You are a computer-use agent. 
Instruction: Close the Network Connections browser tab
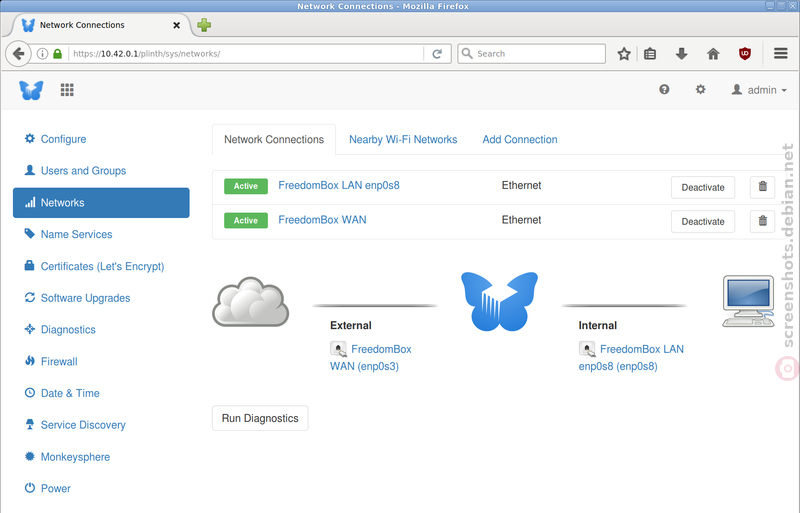coord(177,25)
